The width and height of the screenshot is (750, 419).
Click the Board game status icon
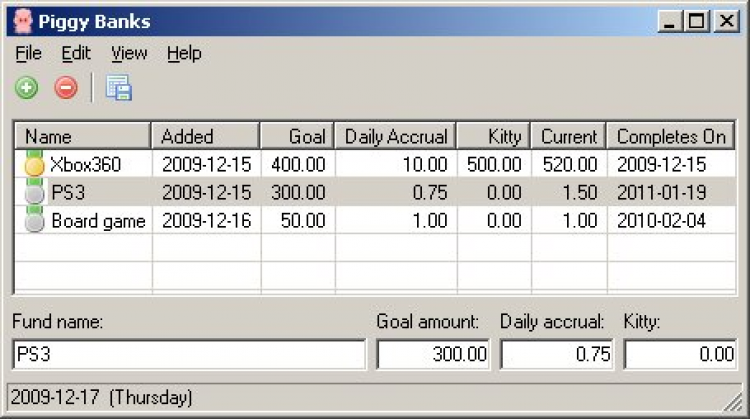[x=35, y=222]
